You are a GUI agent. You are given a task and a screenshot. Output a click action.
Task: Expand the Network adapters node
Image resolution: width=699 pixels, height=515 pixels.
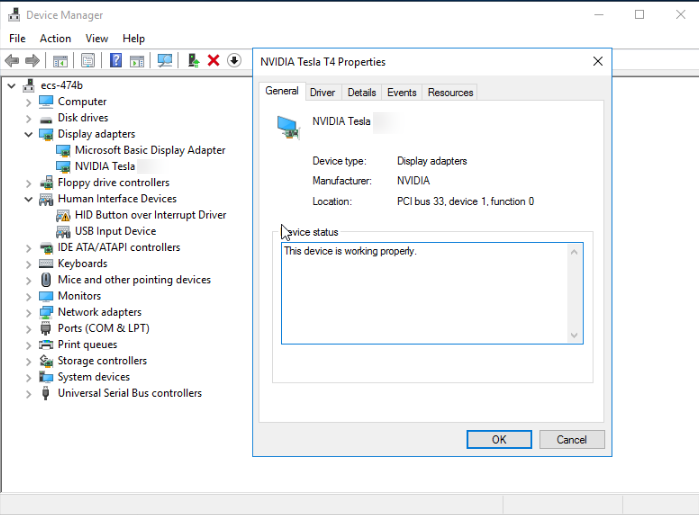click(x=29, y=313)
